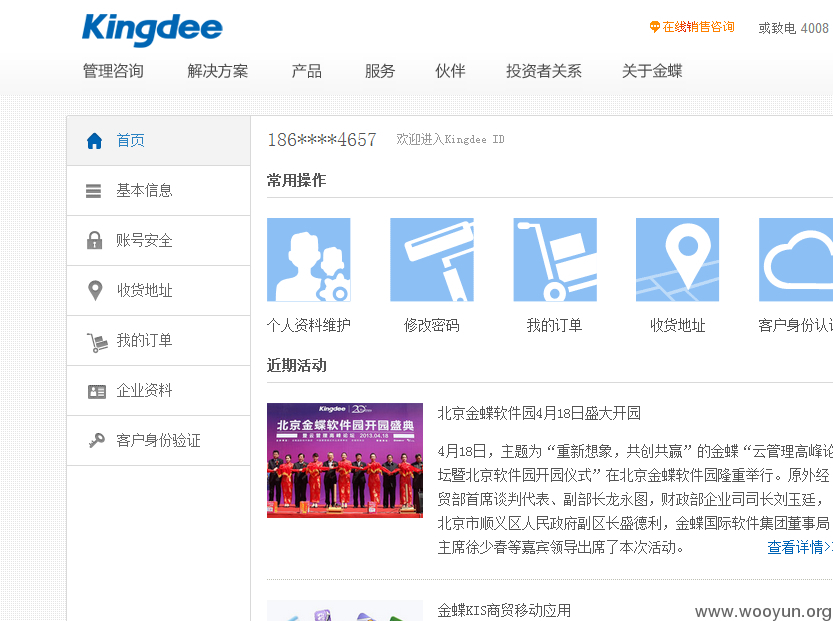Select 客户身份验证 in the sidebar

pos(158,440)
